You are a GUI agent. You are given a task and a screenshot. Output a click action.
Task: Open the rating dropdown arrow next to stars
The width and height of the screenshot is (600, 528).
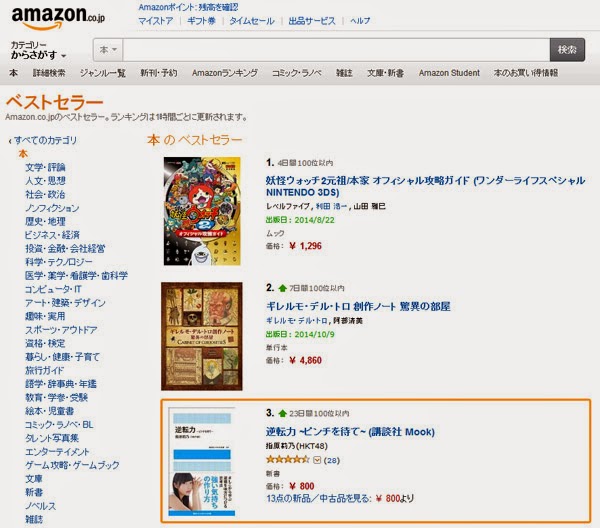tap(317, 460)
